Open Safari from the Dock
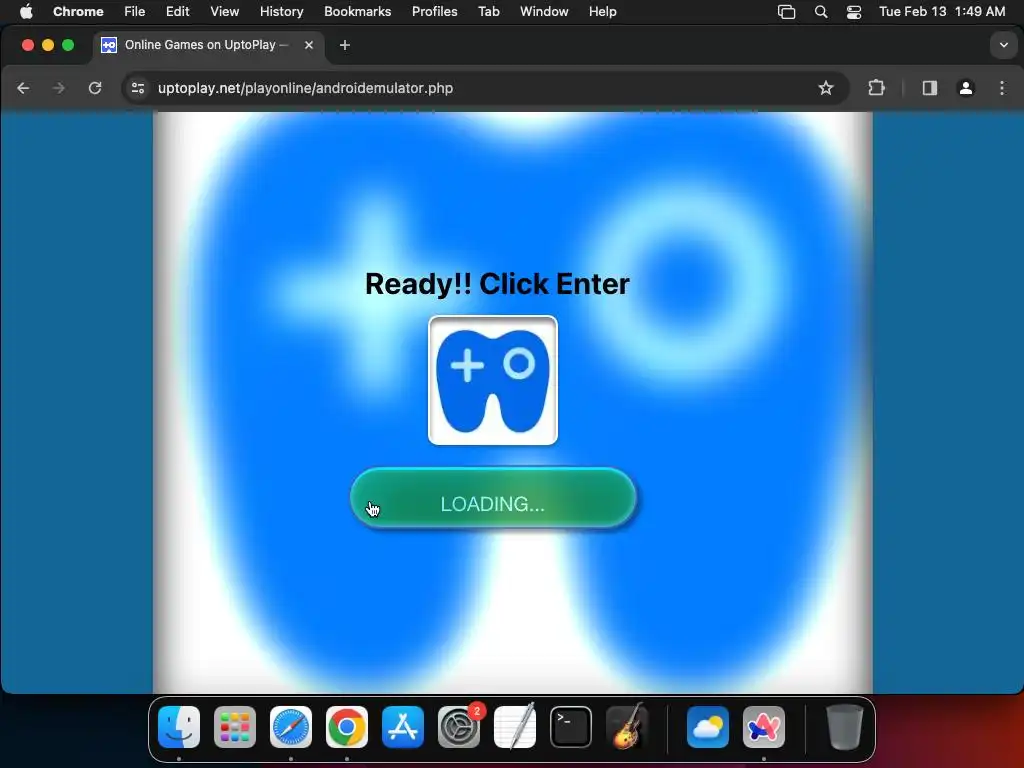This screenshot has height=768, width=1024. pos(291,727)
